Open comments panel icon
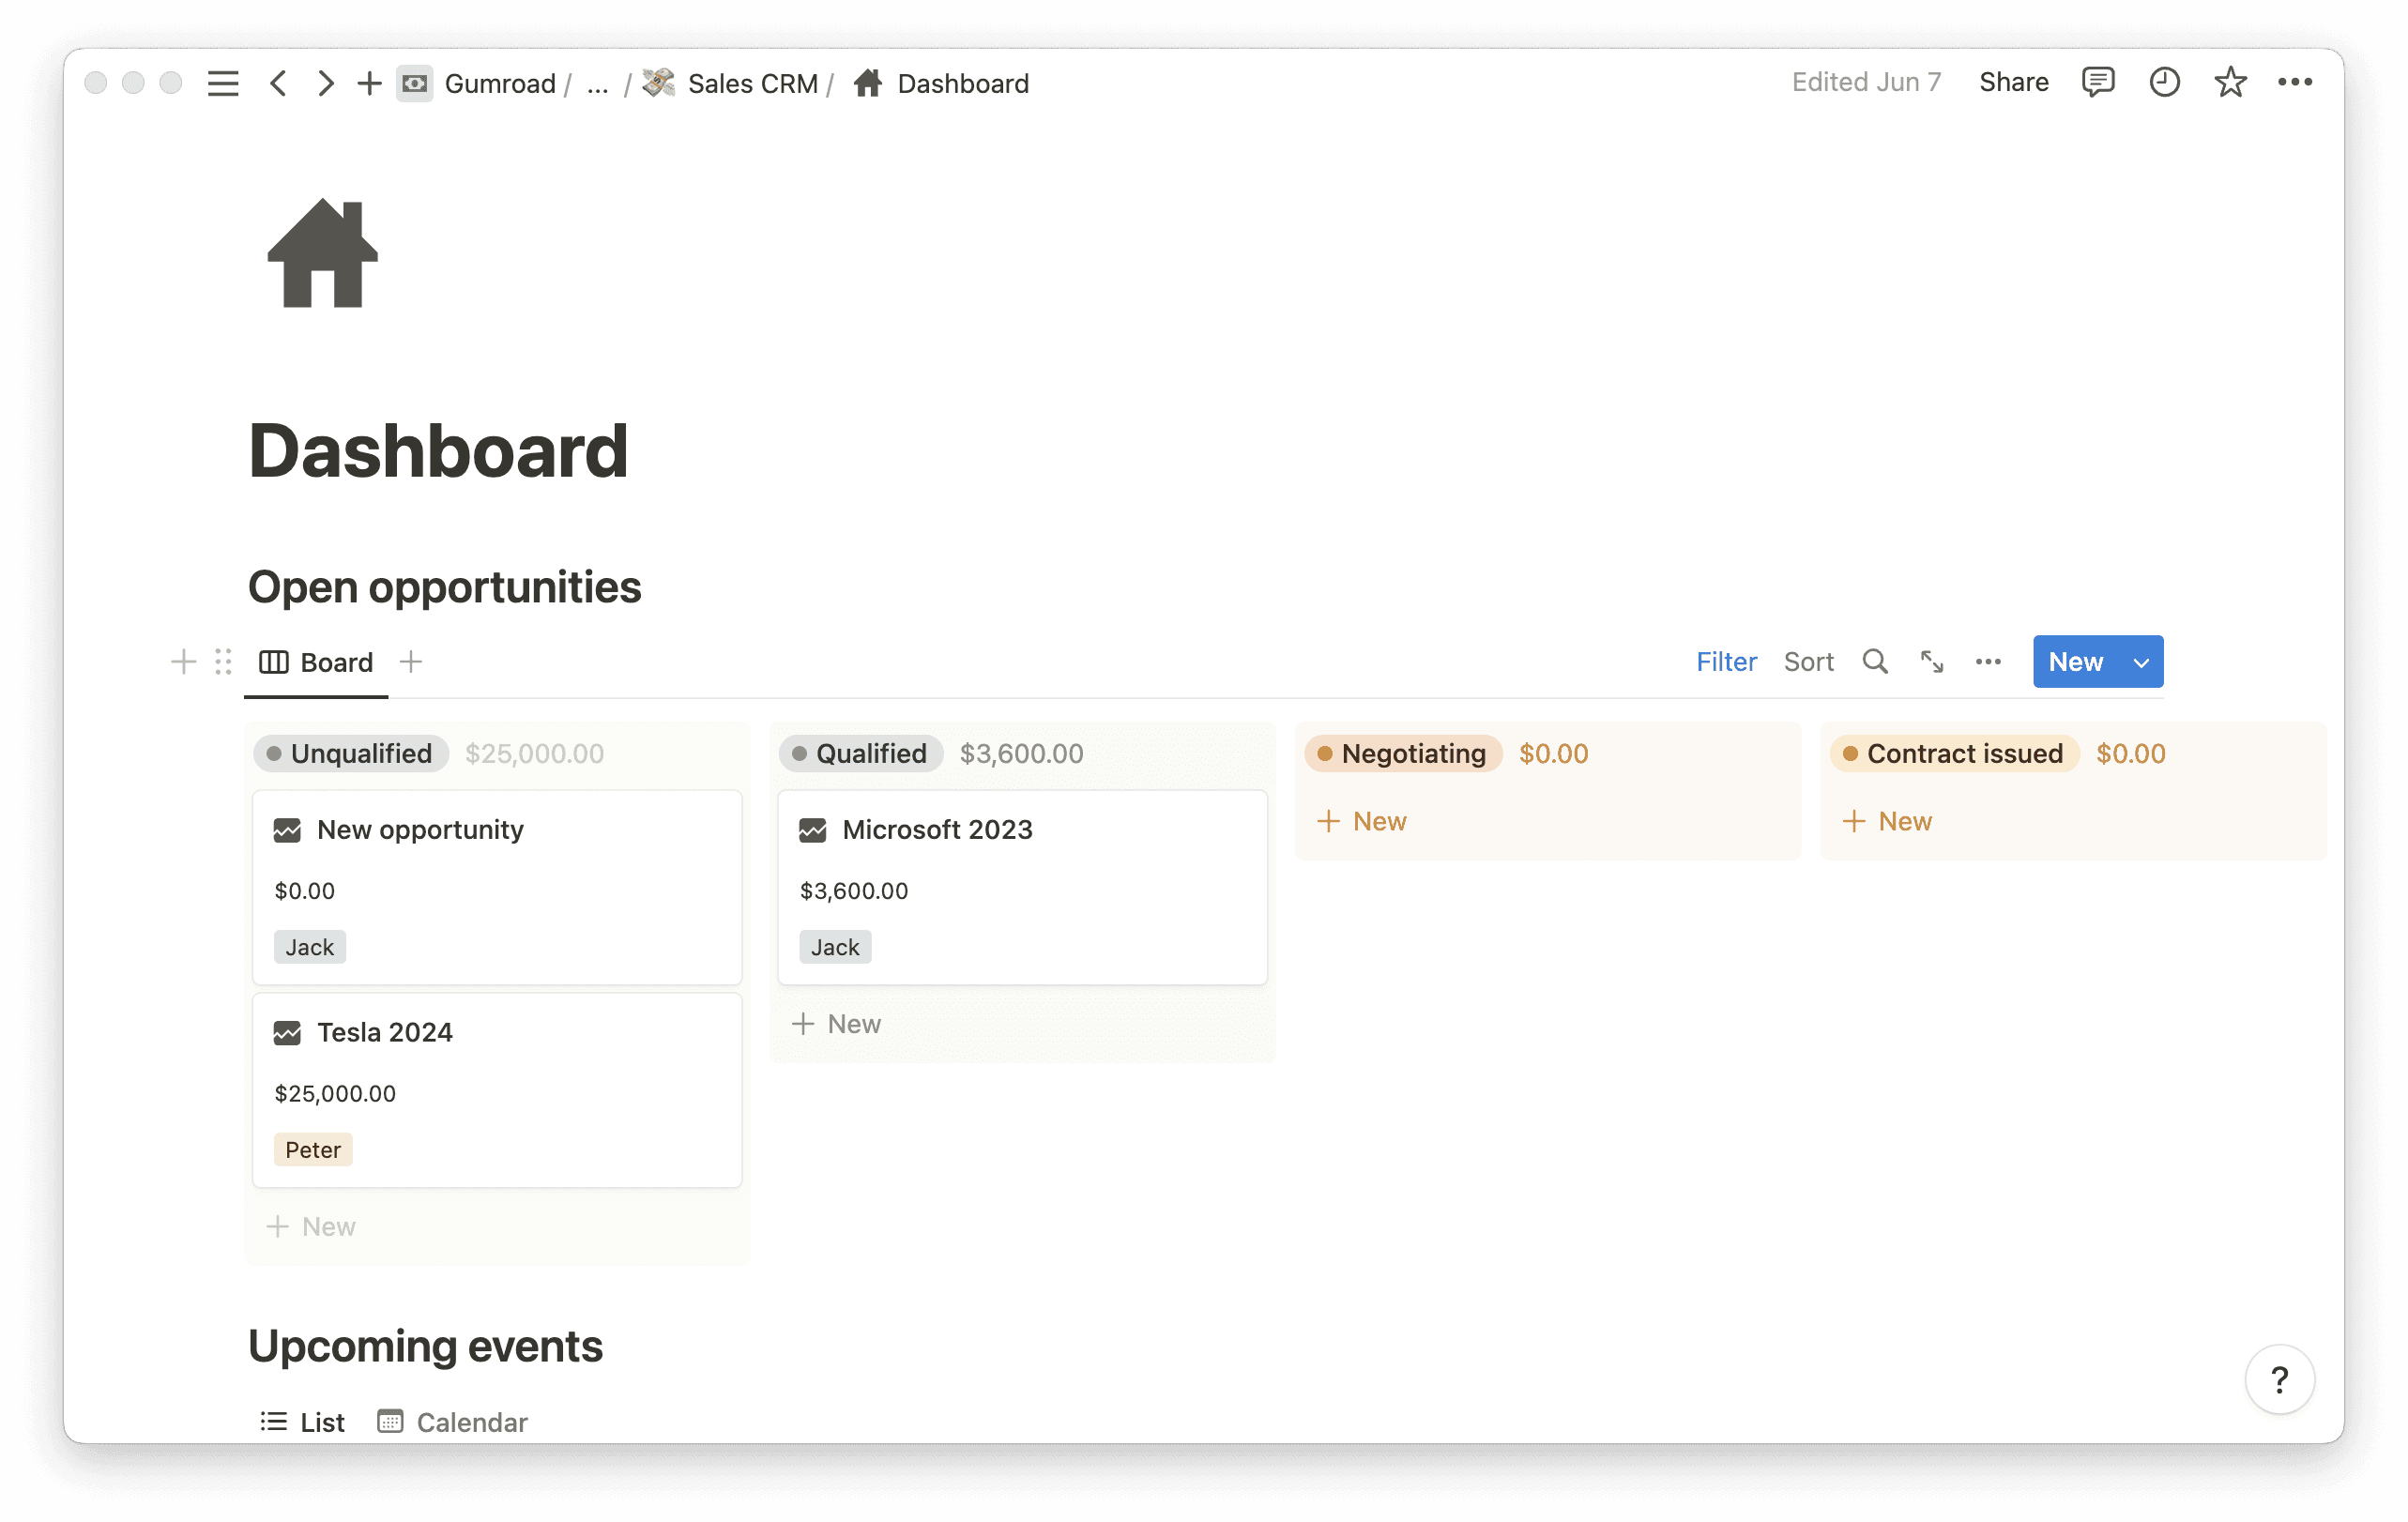Image resolution: width=2408 pixels, height=1522 pixels. point(2097,82)
